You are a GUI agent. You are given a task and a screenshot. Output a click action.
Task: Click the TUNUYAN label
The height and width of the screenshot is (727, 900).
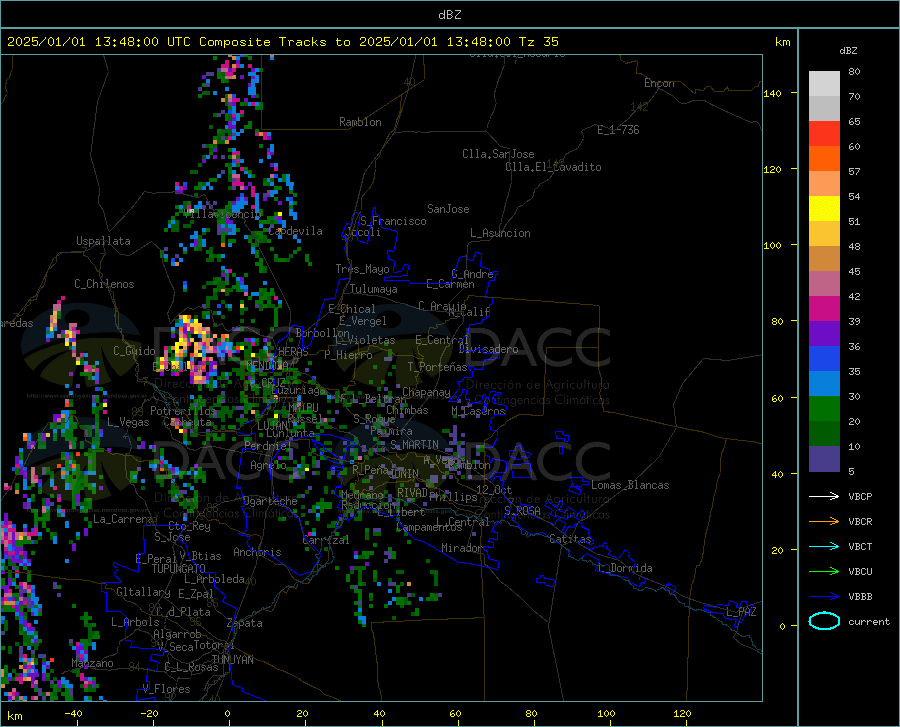[x=232, y=660]
